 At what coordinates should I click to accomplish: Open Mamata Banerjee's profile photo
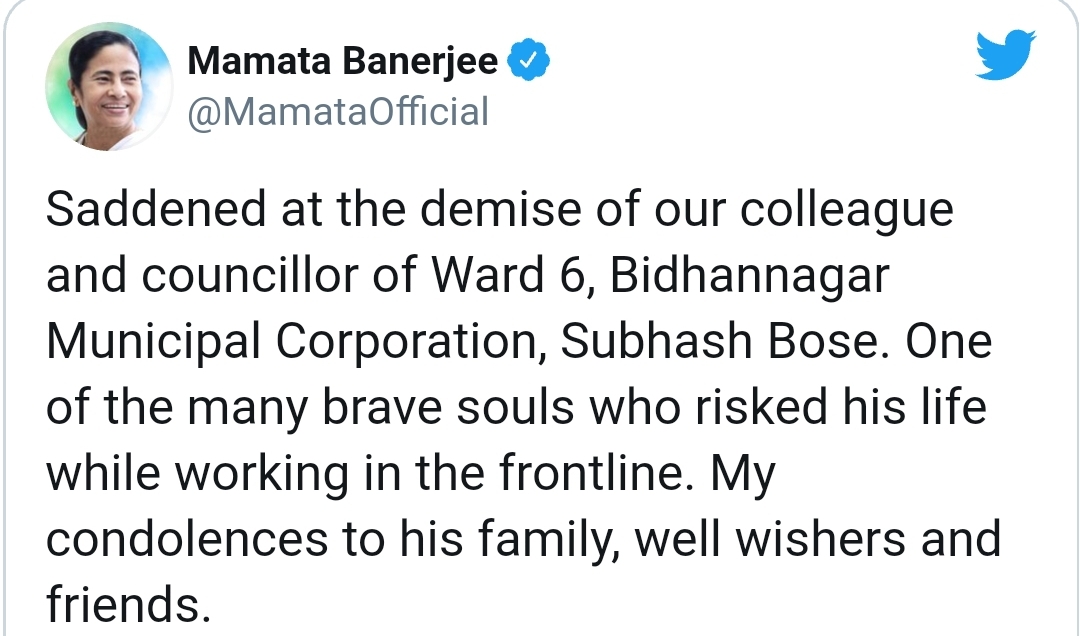click(109, 86)
